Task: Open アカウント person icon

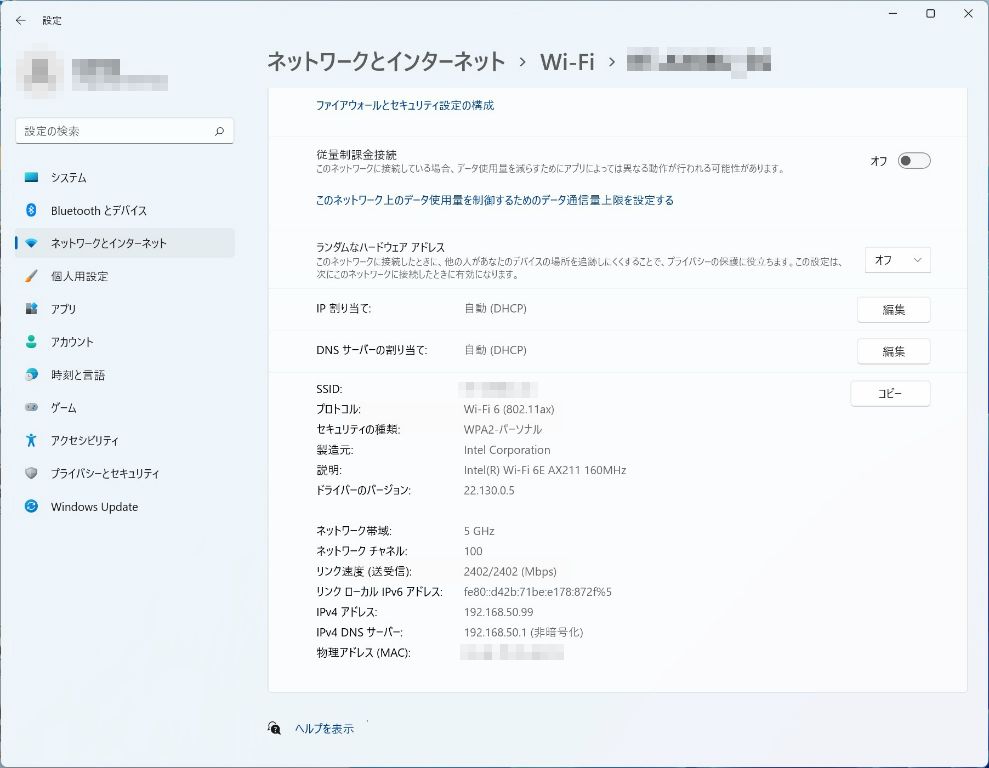Action: pyautogui.click(x=31, y=342)
